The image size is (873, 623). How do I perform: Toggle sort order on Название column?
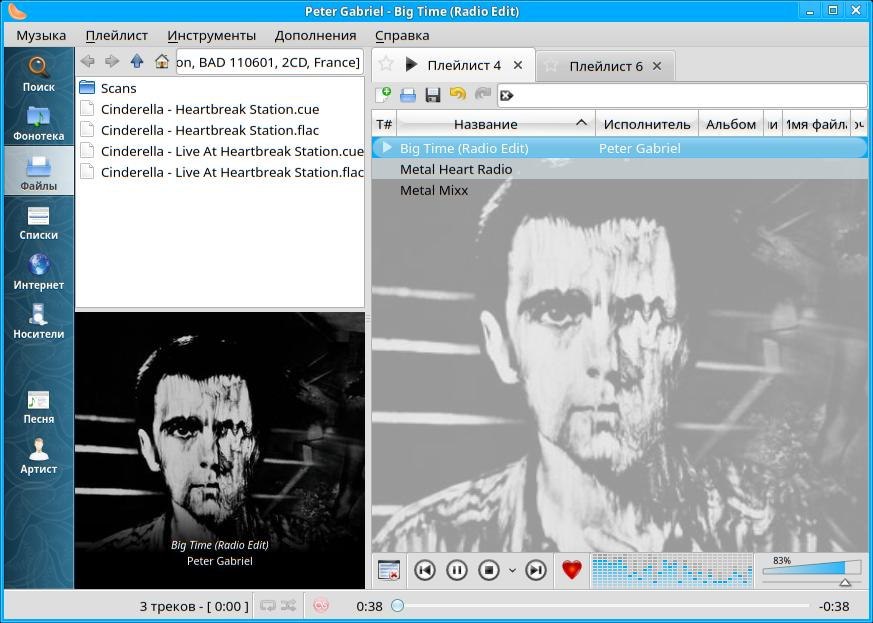[x=495, y=124]
